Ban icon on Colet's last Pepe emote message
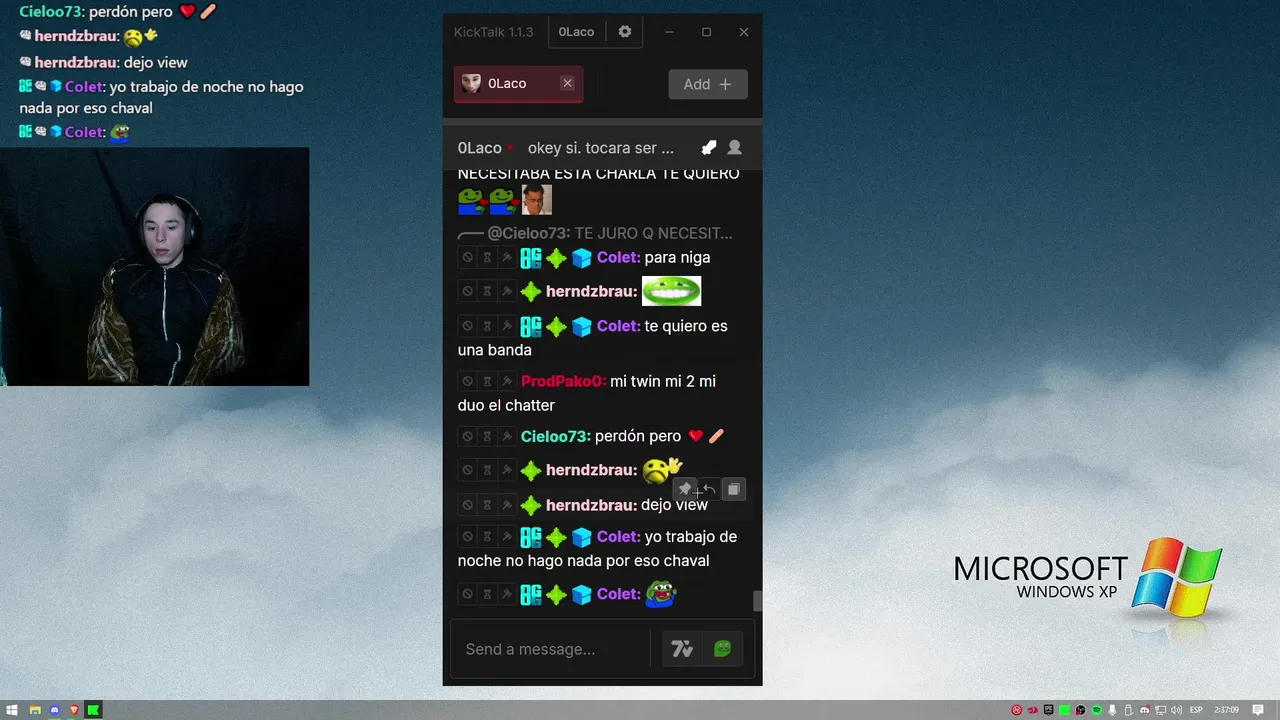Image resolution: width=1280 pixels, height=720 pixels. 467,595
